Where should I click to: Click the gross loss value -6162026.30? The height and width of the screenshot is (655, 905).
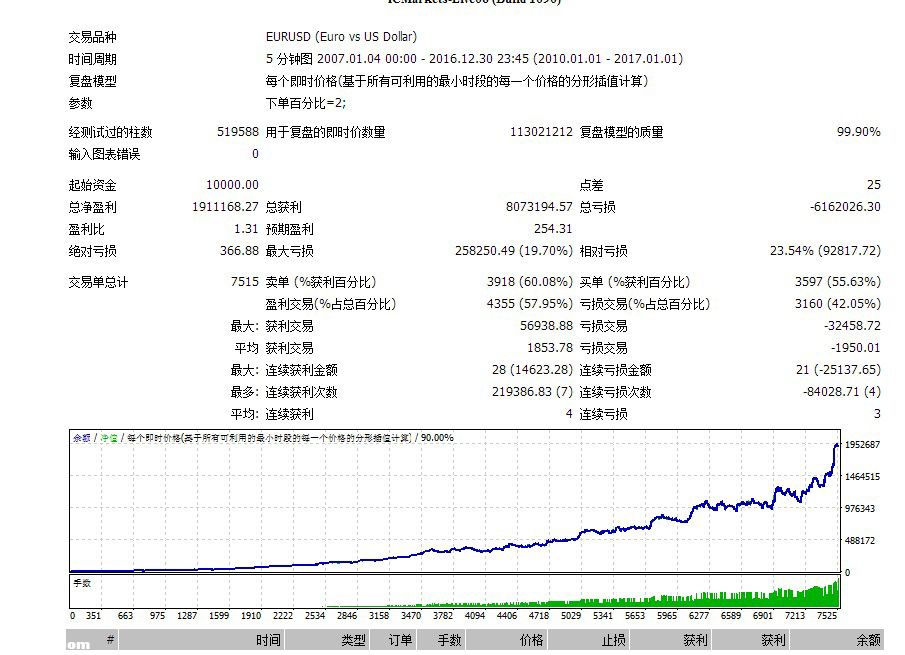[x=846, y=207]
